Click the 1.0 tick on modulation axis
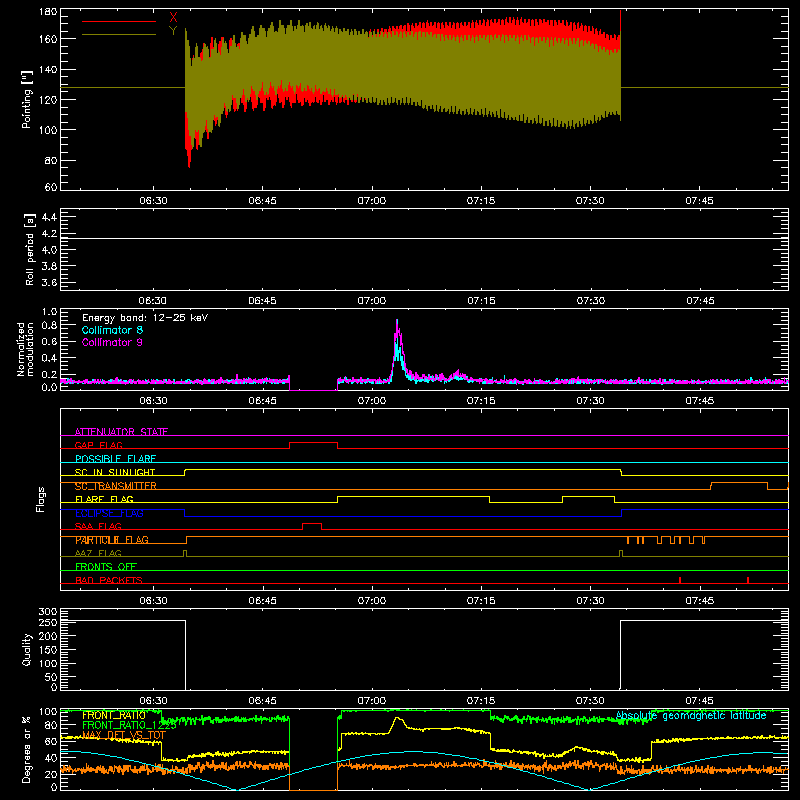Screen dimensions: 800x800 coord(49,312)
